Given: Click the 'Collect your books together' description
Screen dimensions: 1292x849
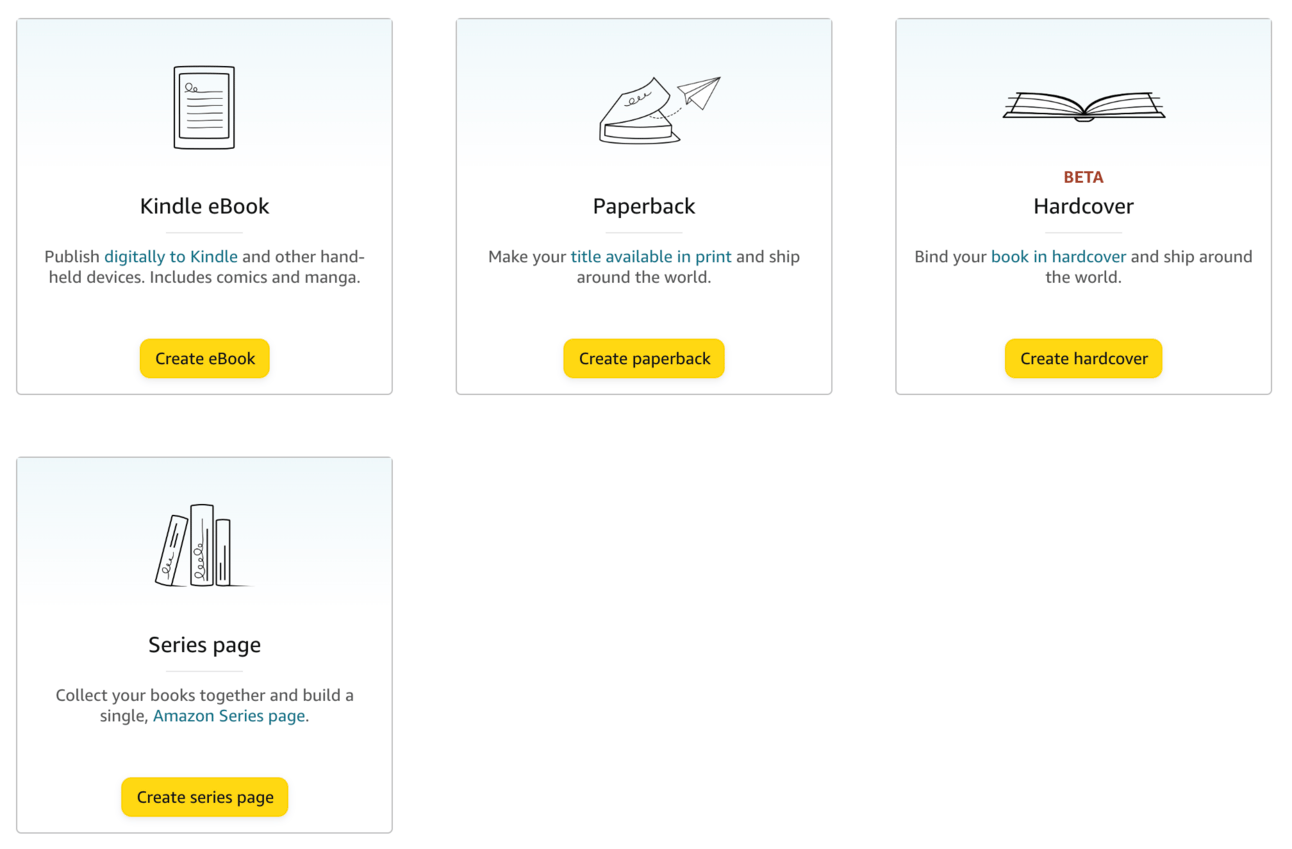Looking at the screenshot, I should 204,695.
